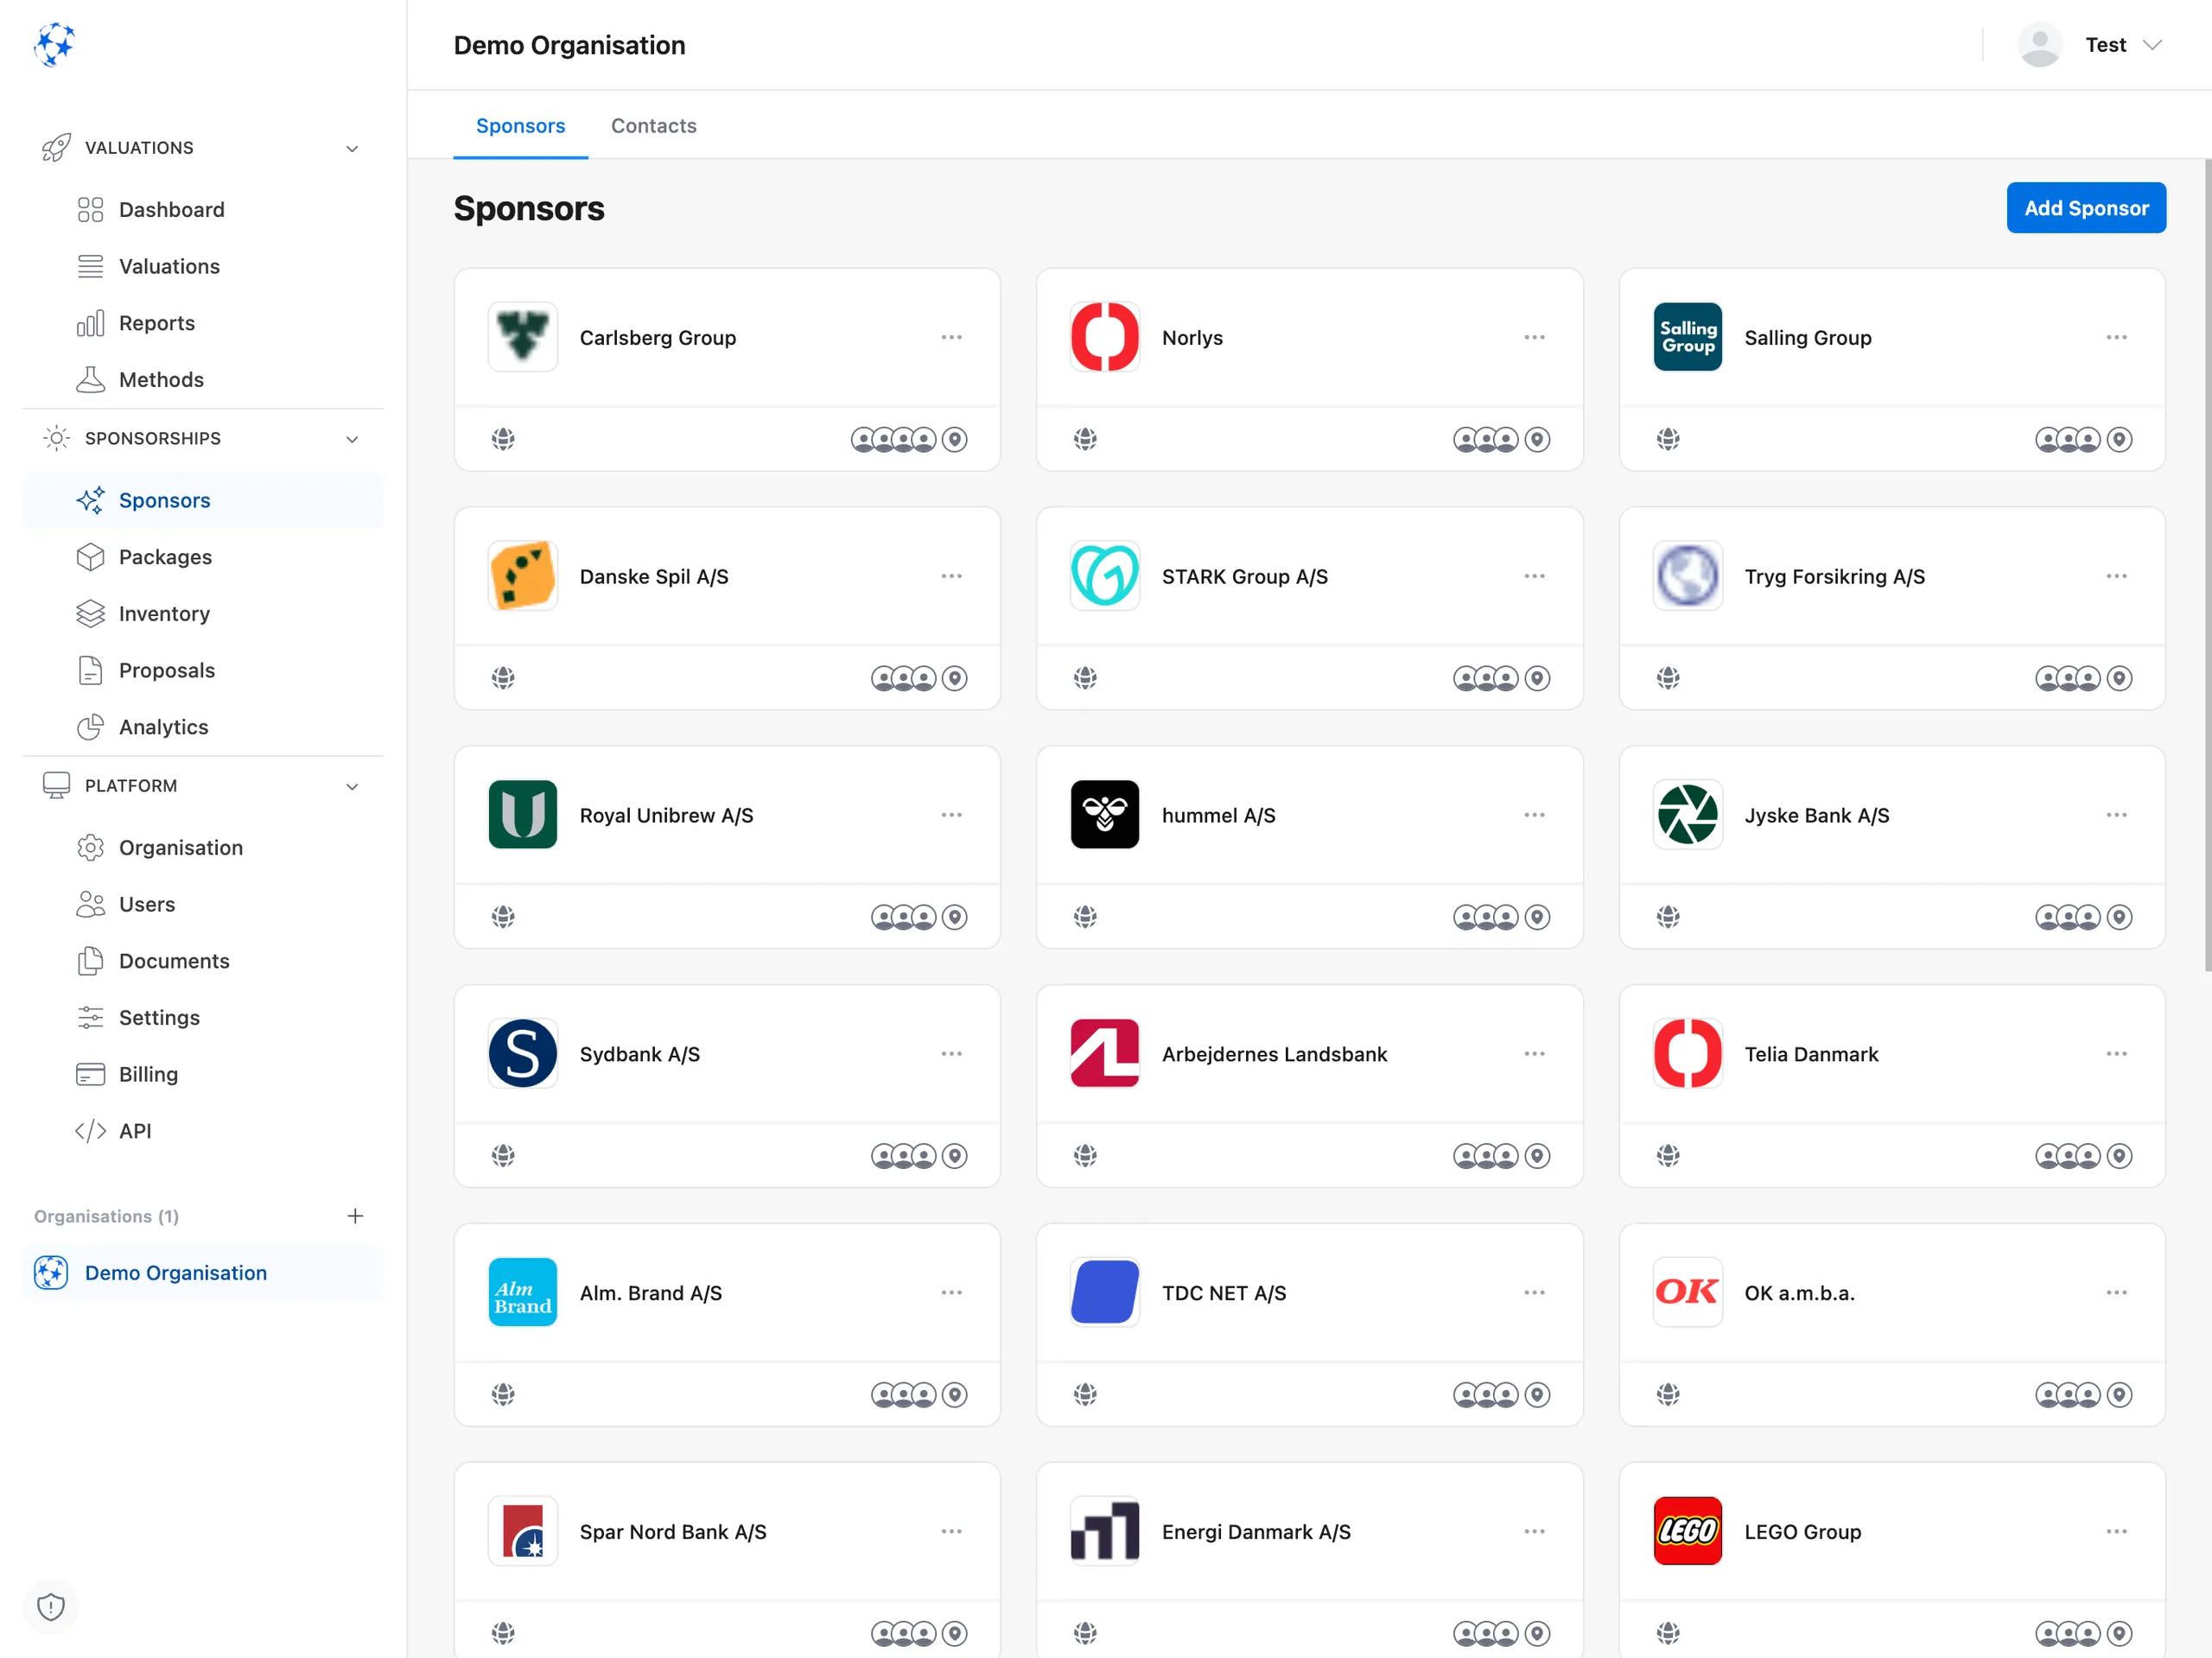Open the Billing page
This screenshot has width=2212, height=1658.
point(203,1074)
